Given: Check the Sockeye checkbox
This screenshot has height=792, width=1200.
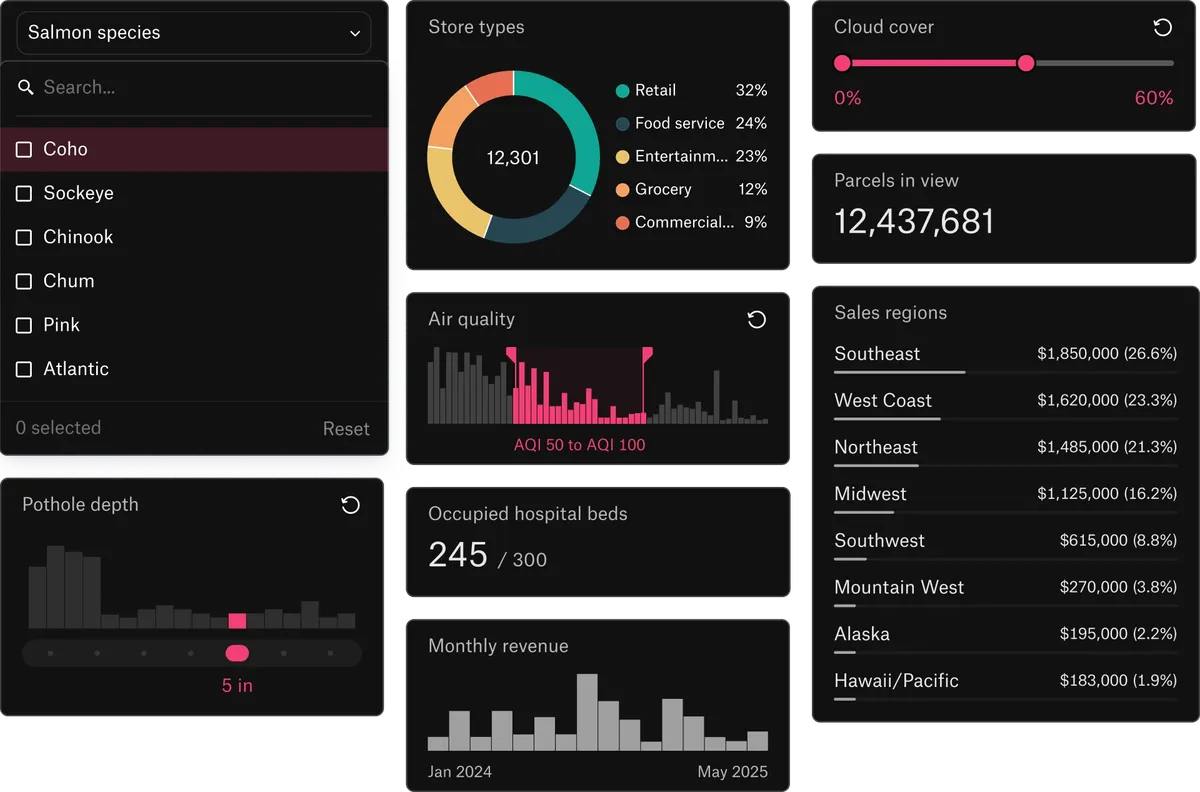Looking at the screenshot, I should 24,193.
